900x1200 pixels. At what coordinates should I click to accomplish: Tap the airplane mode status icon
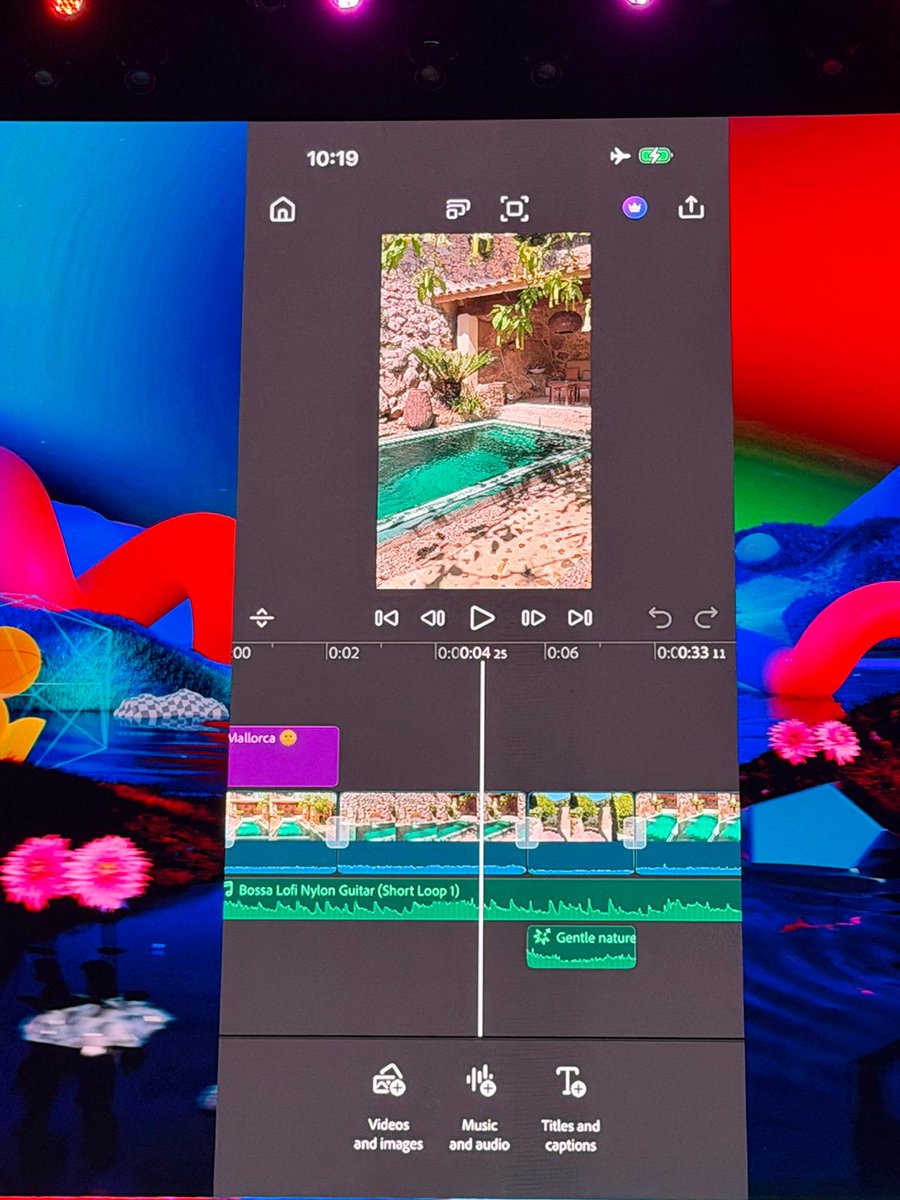coord(620,156)
